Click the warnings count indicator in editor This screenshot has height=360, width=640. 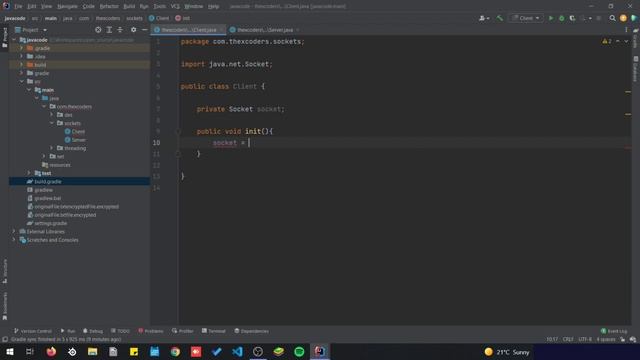[x=607, y=41]
